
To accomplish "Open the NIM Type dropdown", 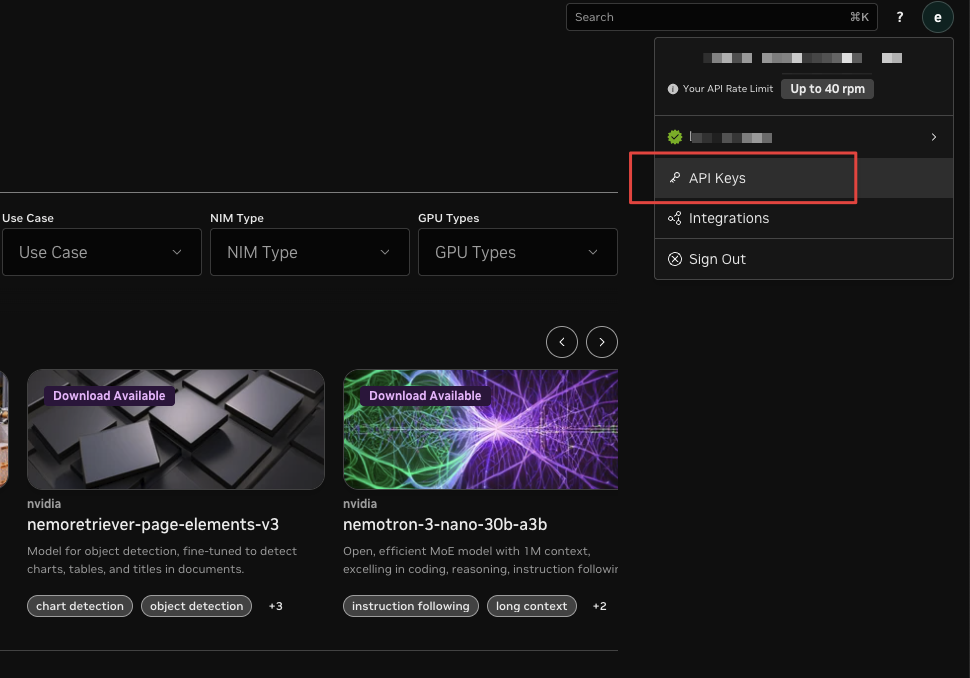I will [x=310, y=252].
